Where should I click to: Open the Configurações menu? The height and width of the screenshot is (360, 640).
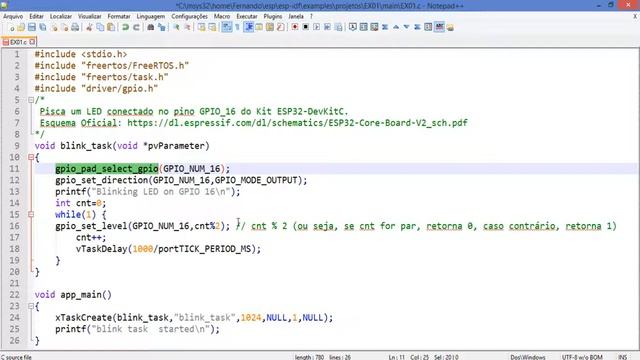pyautogui.click(x=189, y=16)
